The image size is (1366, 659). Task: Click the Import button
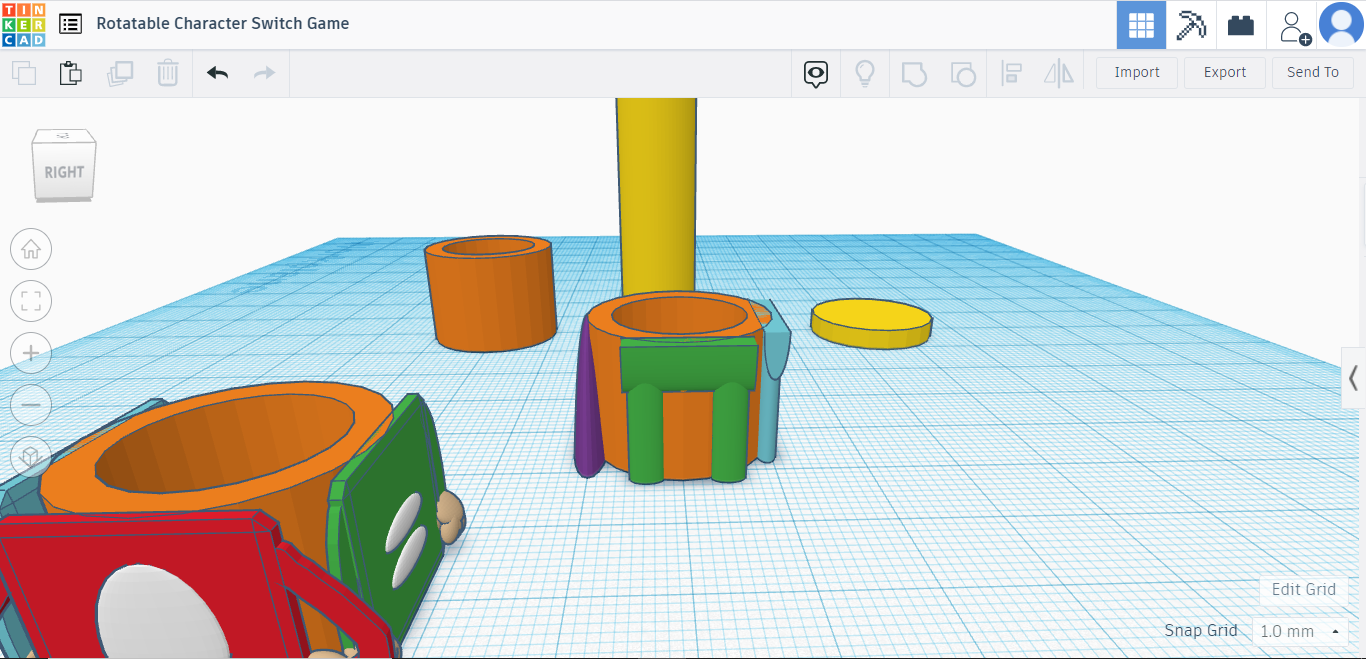click(1137, 73)
